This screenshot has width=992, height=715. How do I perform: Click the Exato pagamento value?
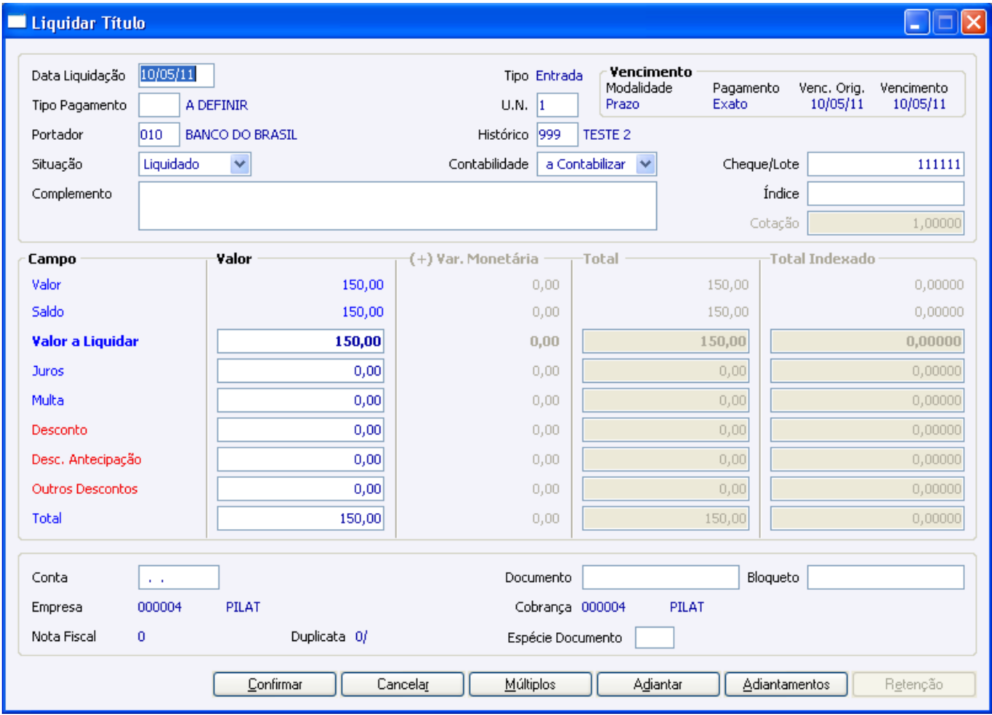click(730, 104)
